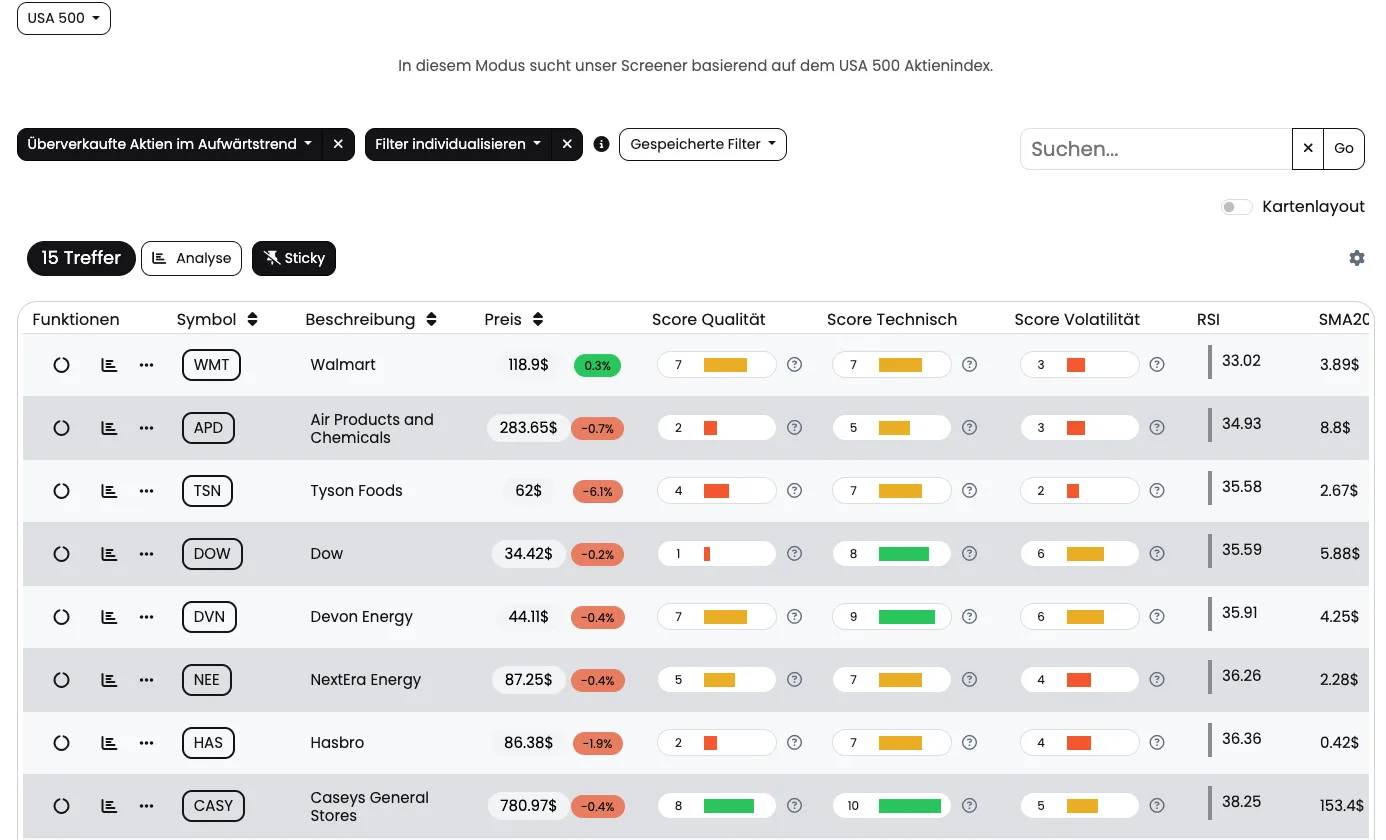Screen dimensions: 1386x840
Task: Click the circle icon in Tyson Foods row
Action: (61, 491)
